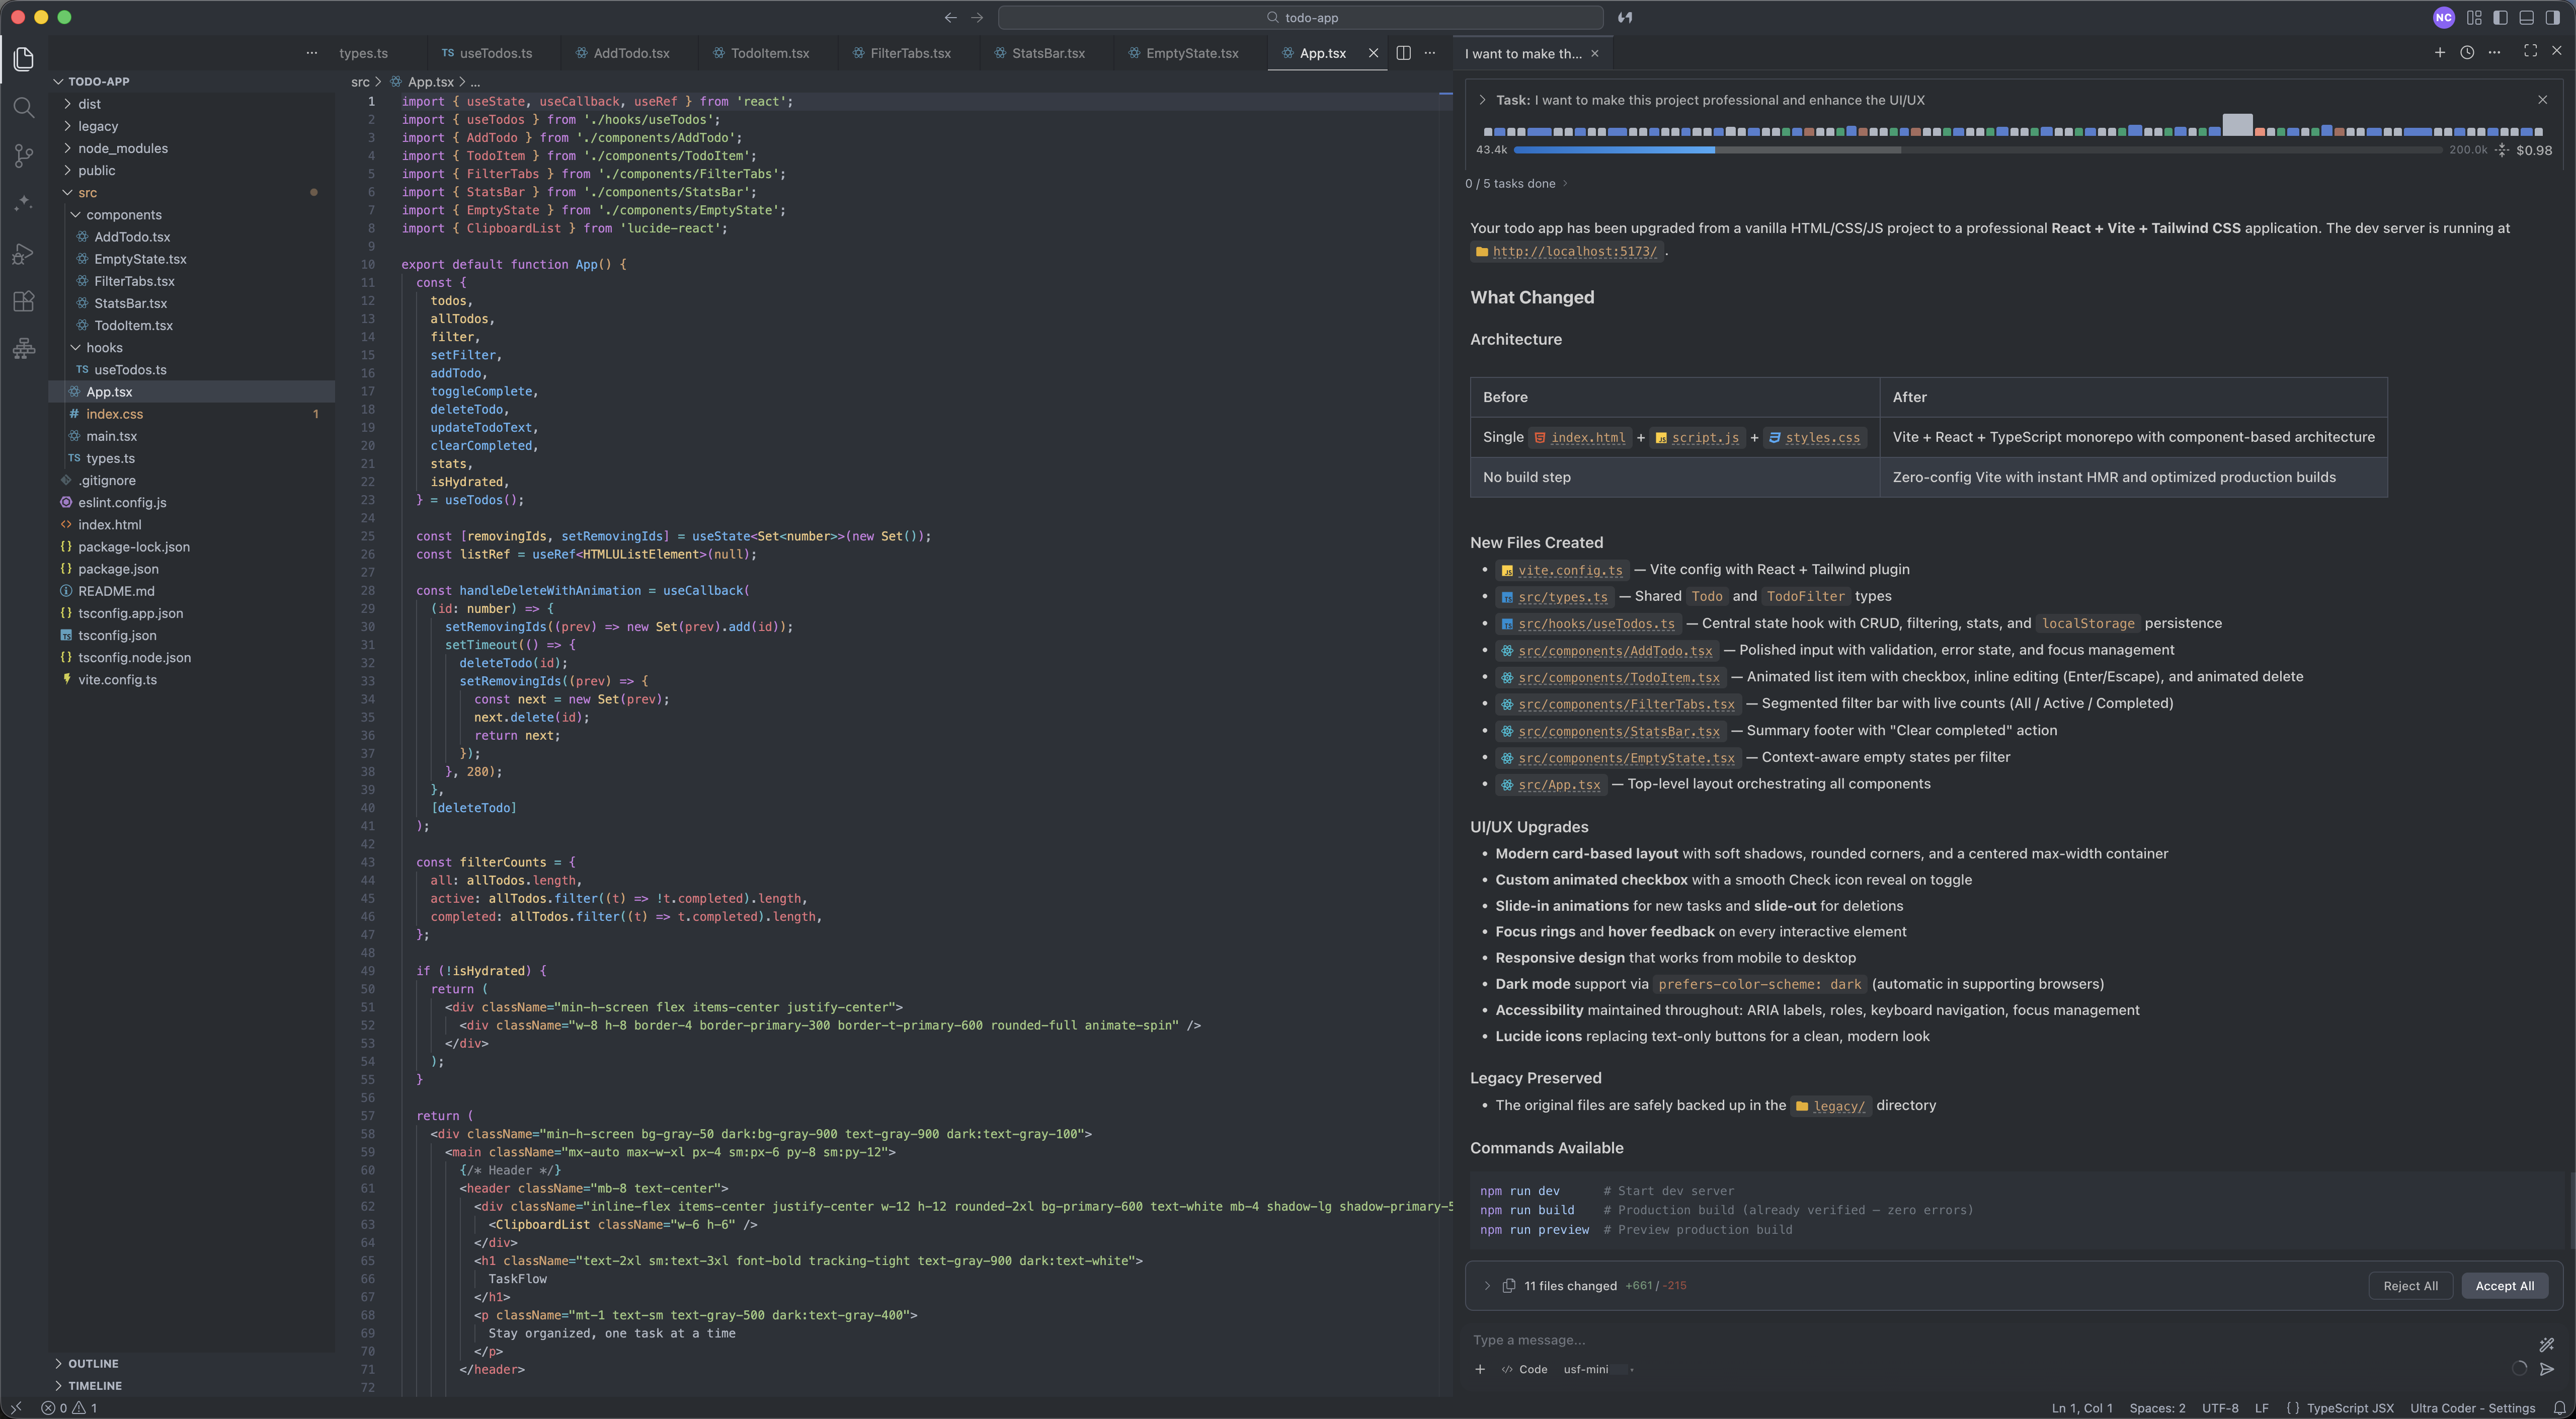Click the enhance prompt magic wand icon
Screen dimensions: 2576x1419
[2546, 1345]
